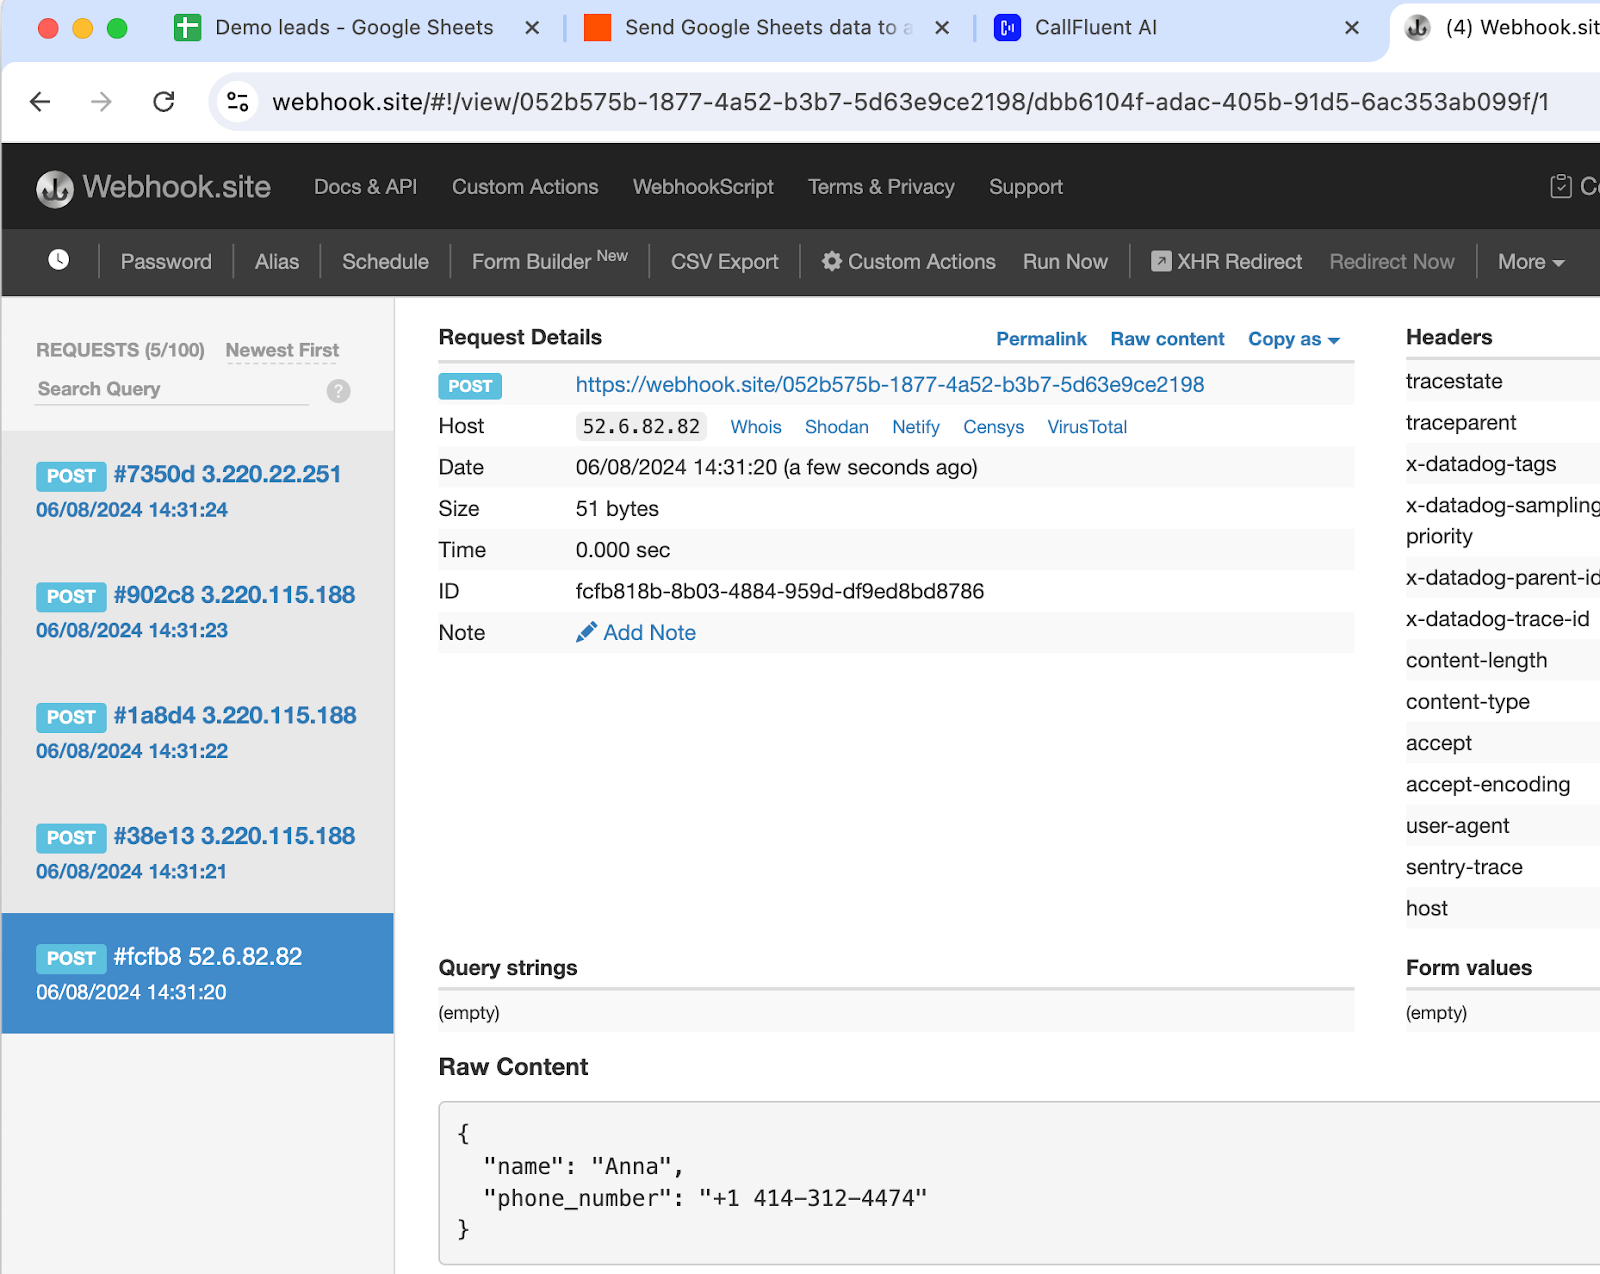1600x1274 pixels.
Task: Click the Add Note pencil icon
Action: (x=586, y=632)
